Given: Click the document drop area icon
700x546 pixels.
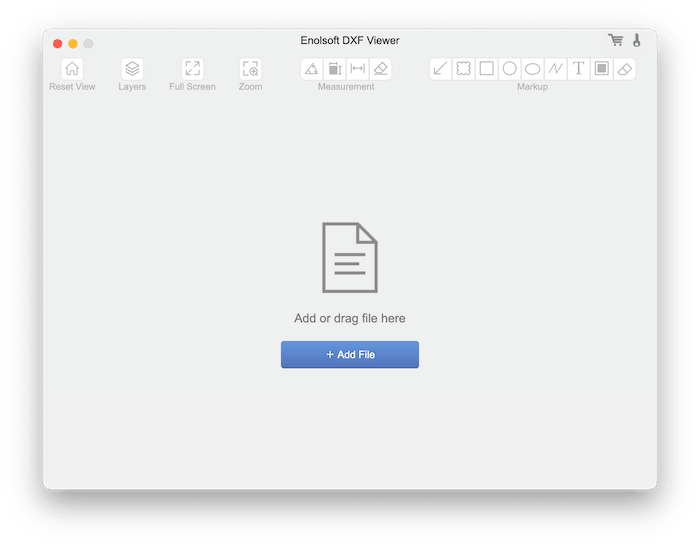Looking at the screenshot, I should [350, 258].
